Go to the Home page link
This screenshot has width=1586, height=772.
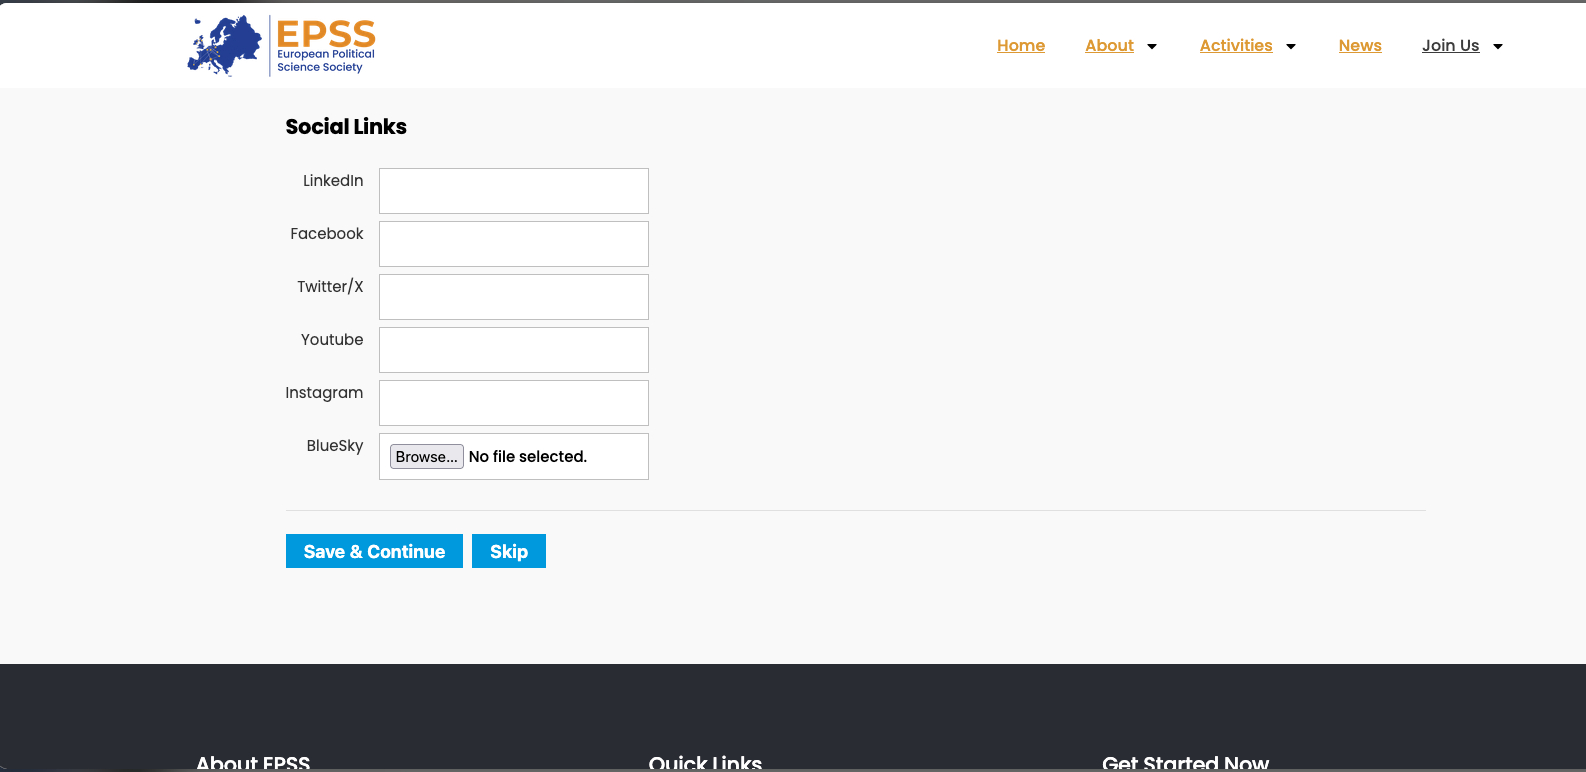point(1020,46)
